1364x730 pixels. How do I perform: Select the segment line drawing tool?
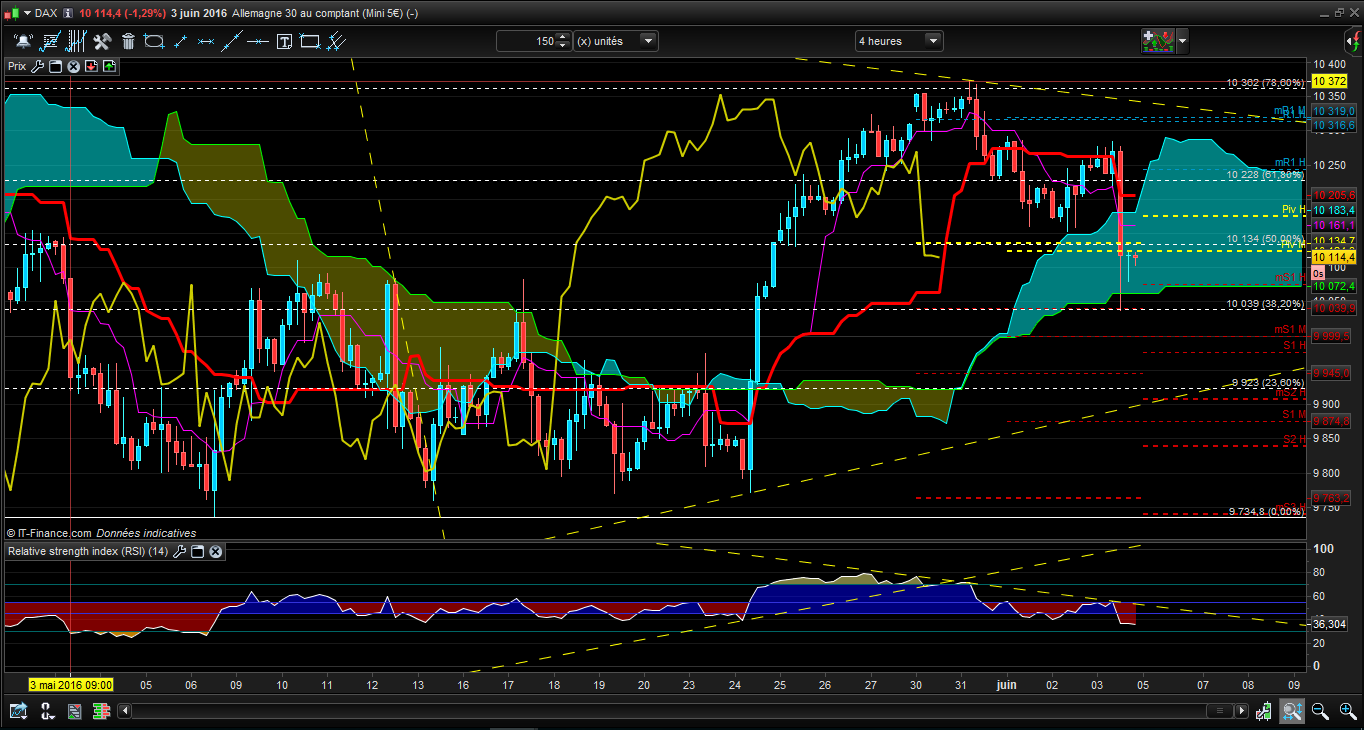pos(180,41)
